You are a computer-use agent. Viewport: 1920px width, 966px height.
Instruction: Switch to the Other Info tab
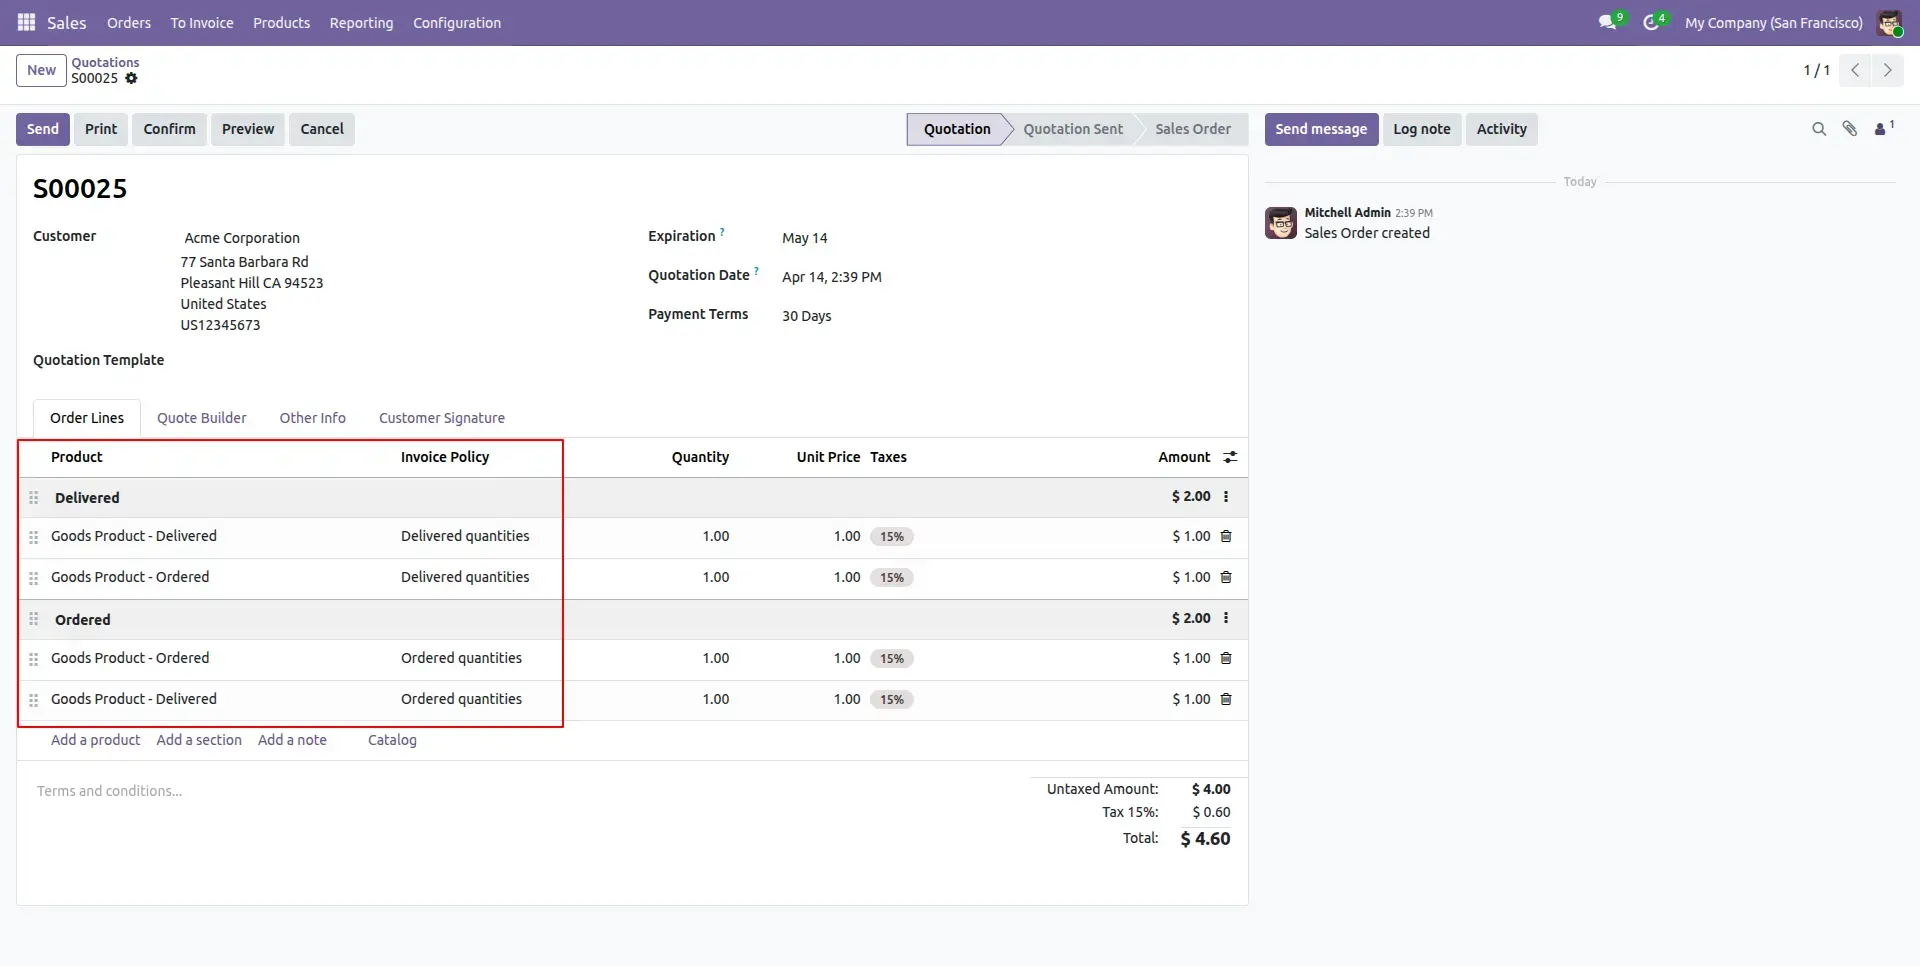pyautogui.click(x=312, y=418)
